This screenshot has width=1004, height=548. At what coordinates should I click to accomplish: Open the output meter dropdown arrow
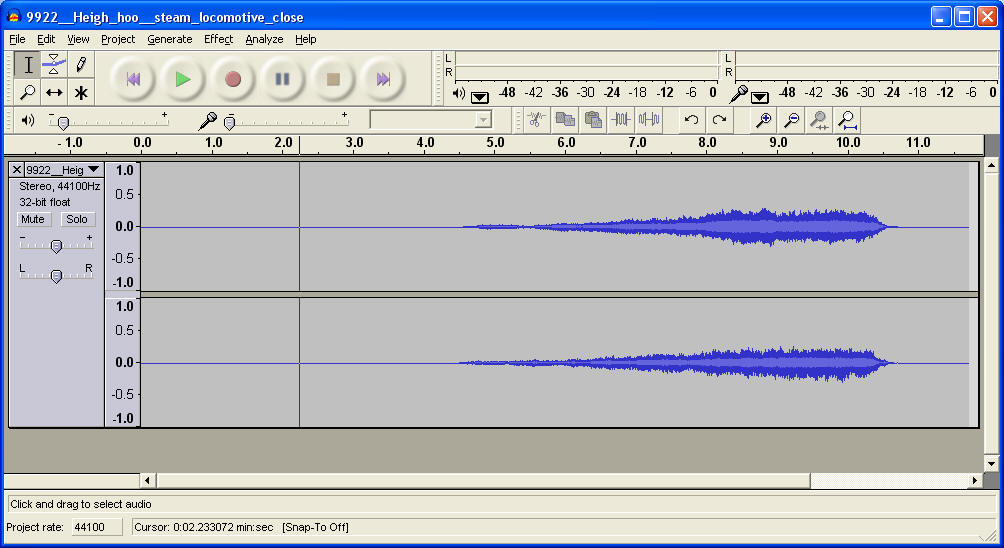click(x=480, y=96)
